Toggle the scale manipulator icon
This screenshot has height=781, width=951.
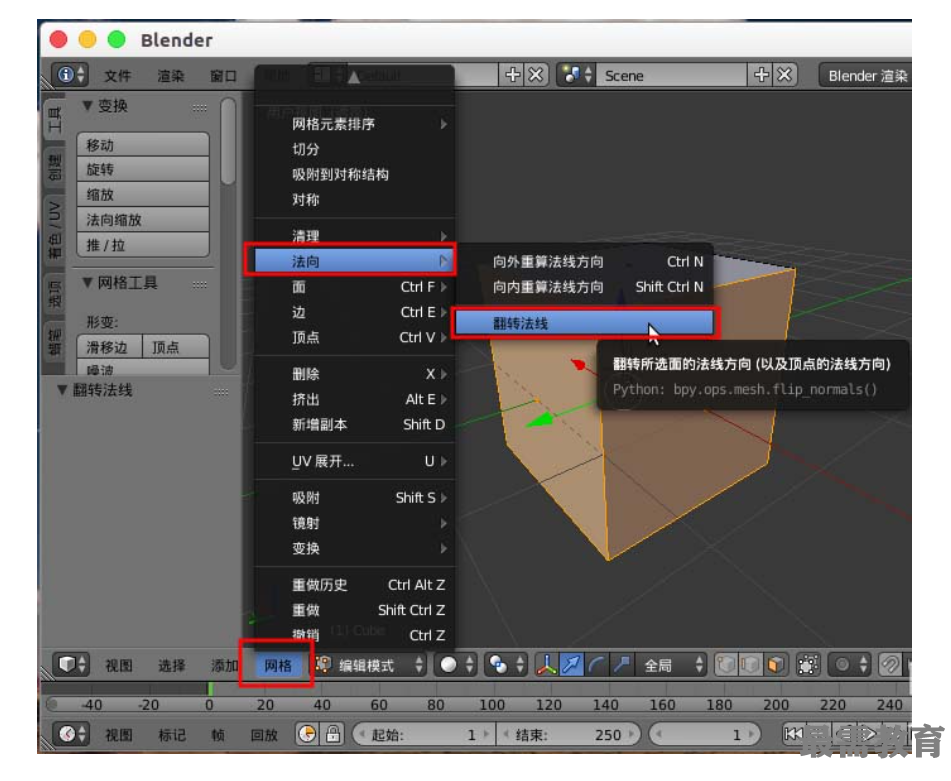pos(621,665)
